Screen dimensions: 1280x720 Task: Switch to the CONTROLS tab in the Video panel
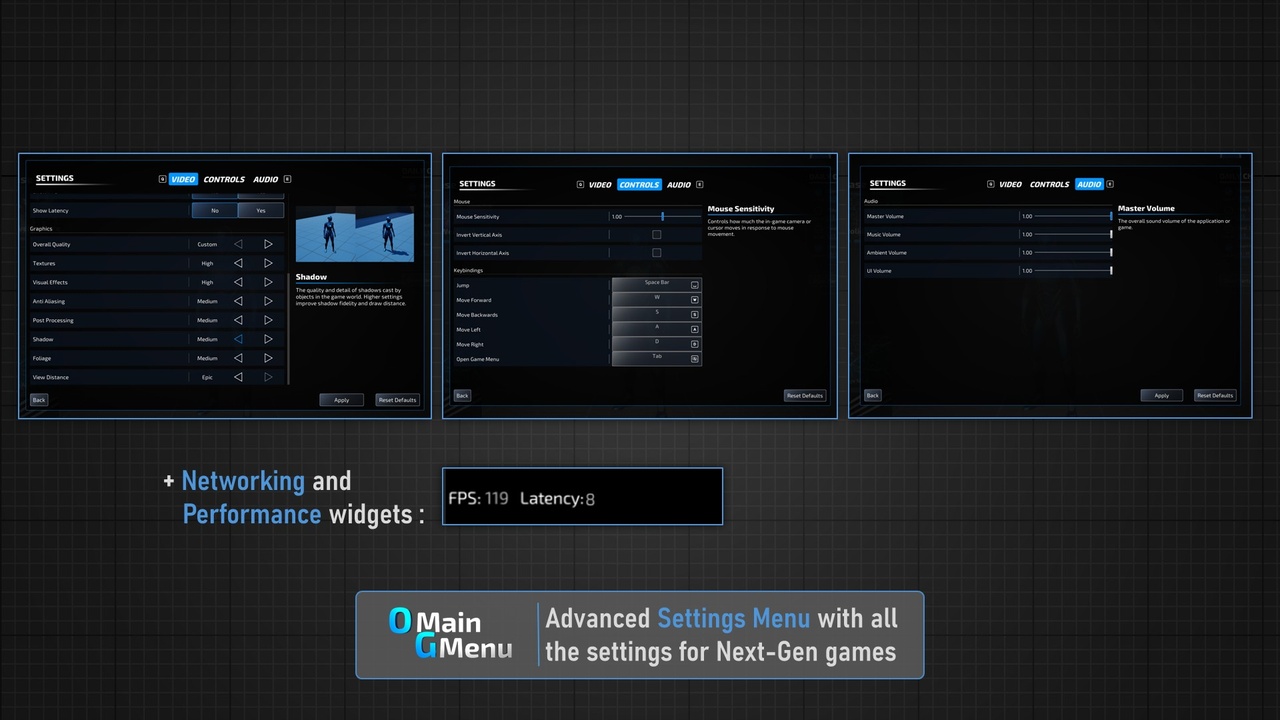[x=224, y=179]
